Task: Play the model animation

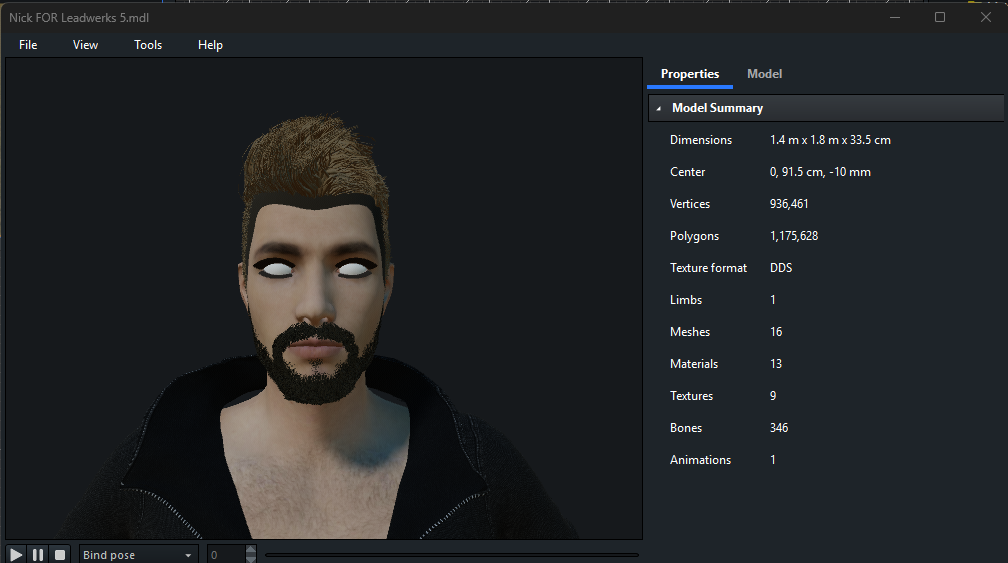Action: pyautogui.click(x=16, y=554)
